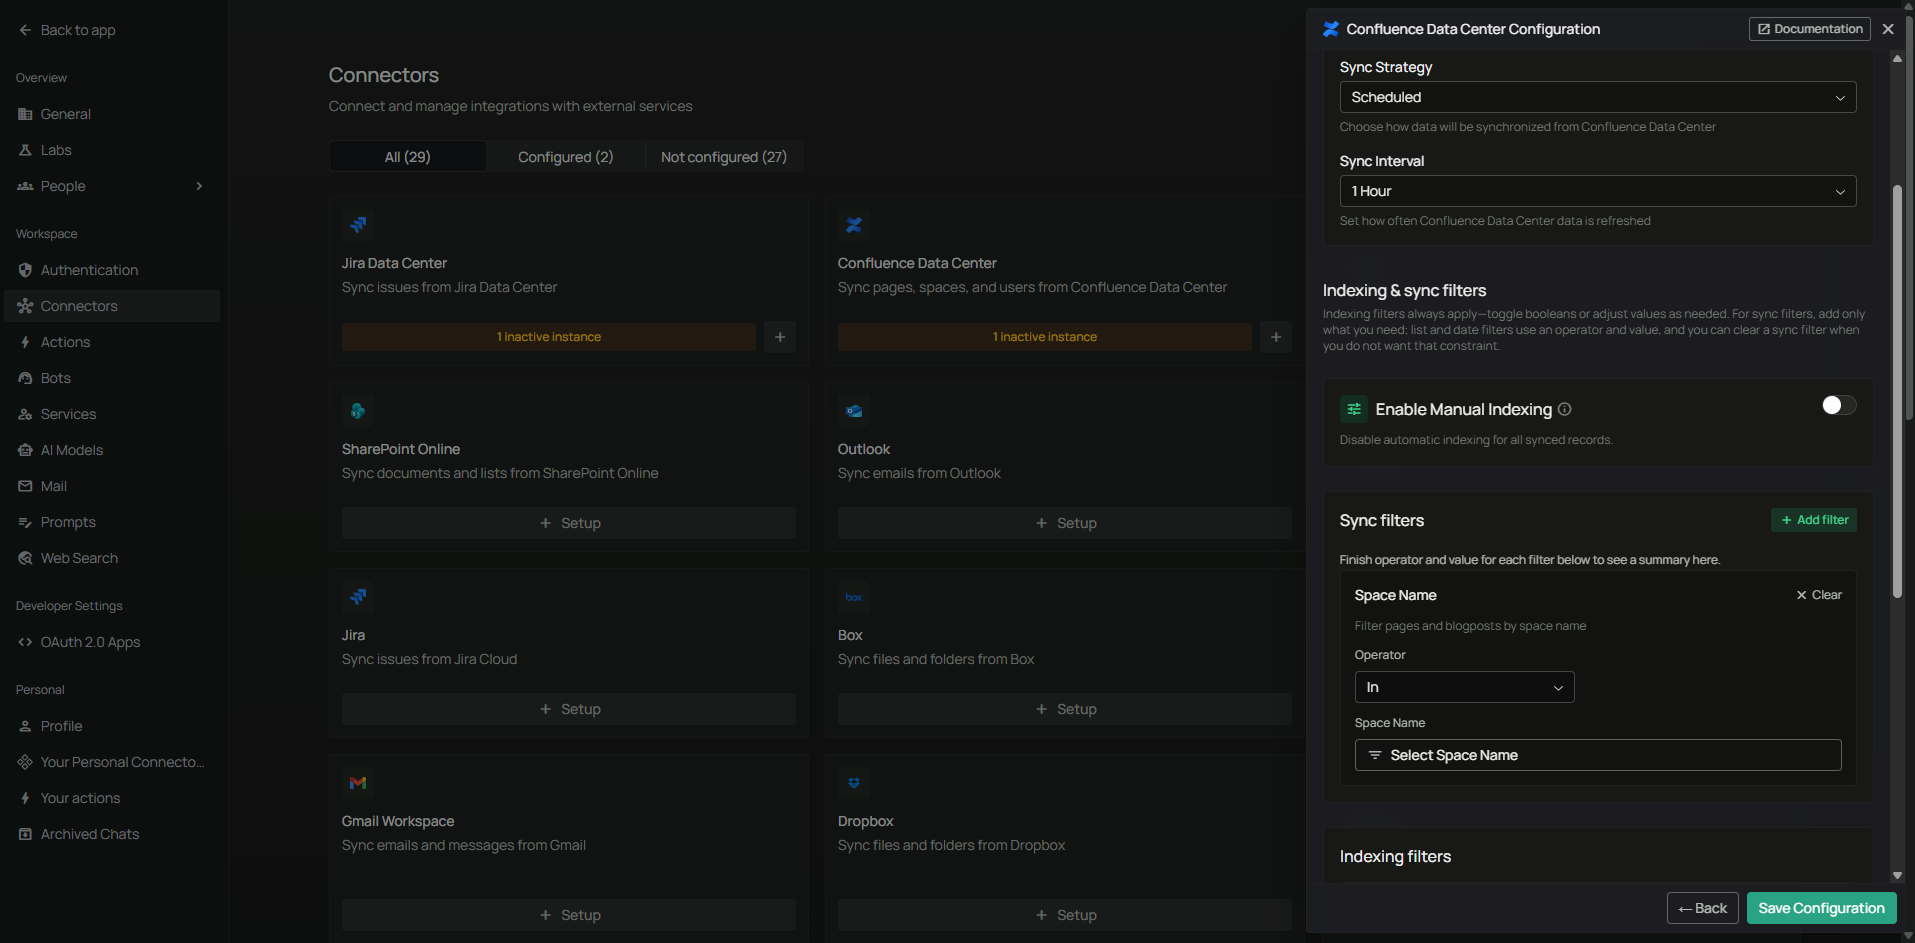The height and width of the screenshot is (943, 1915).
Task: Click the Back button in configuration panel
Action: coord(1703,908)
